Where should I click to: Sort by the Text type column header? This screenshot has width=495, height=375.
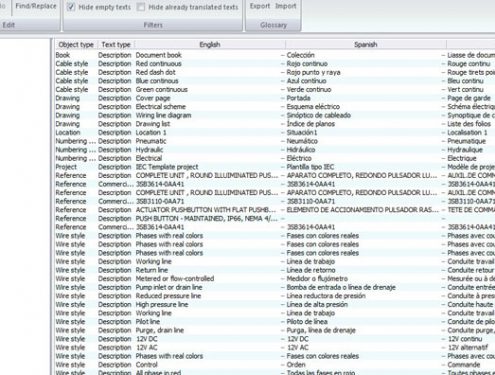point(116,45)
